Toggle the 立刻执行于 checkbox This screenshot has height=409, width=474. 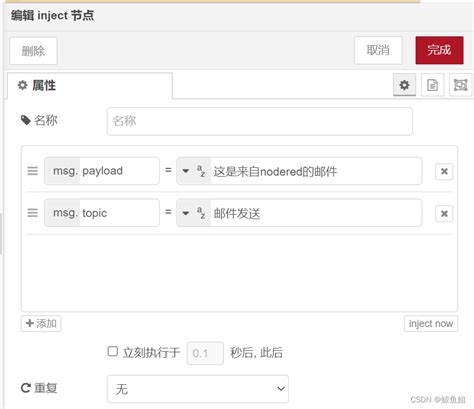pyautogui.click(x=113, y=351)
